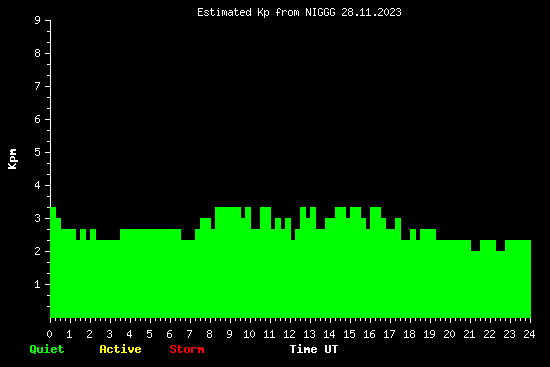Click the hour 15 tick label
Screen dimensions: 550x367
point(349,334)
